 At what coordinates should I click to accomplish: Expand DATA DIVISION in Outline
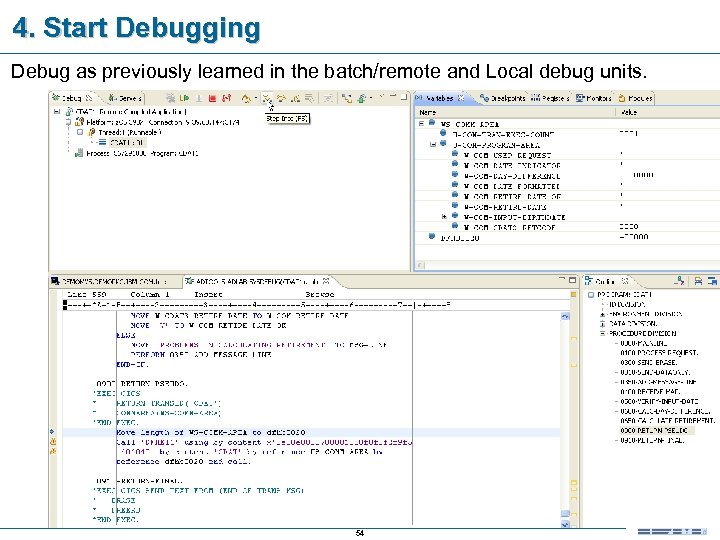[602, 324]
